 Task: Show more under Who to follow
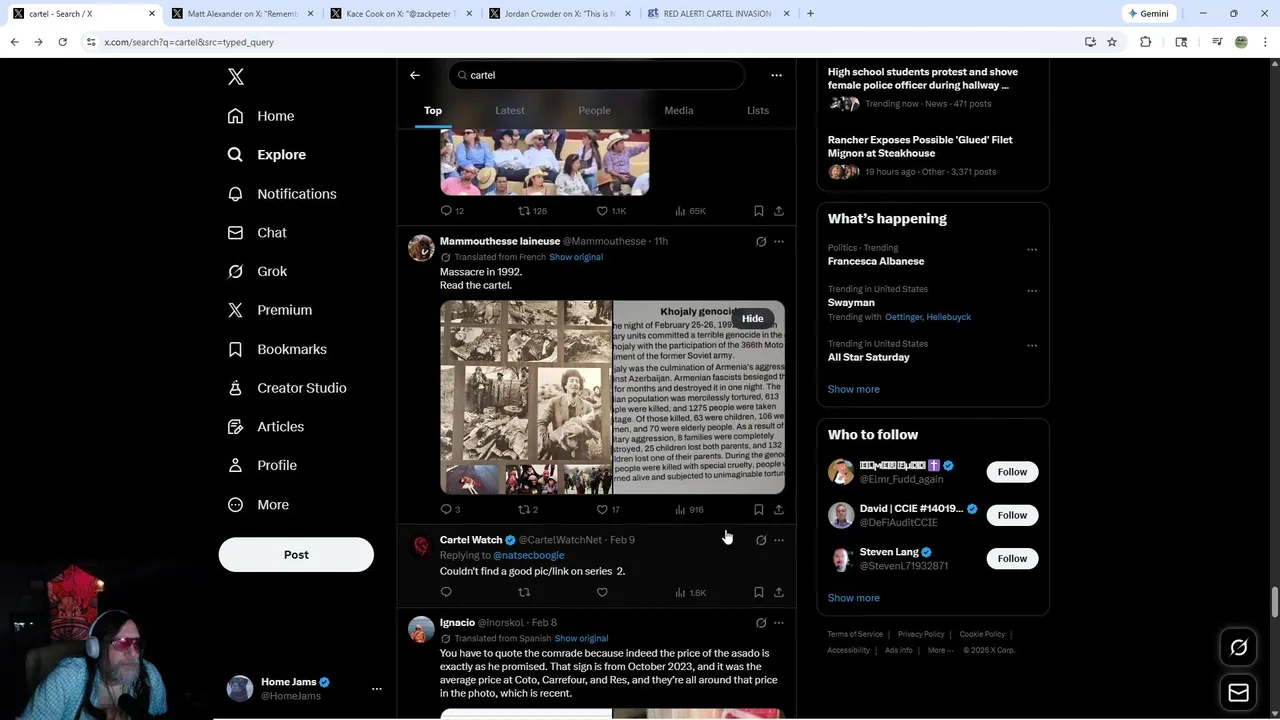(853, 598)
